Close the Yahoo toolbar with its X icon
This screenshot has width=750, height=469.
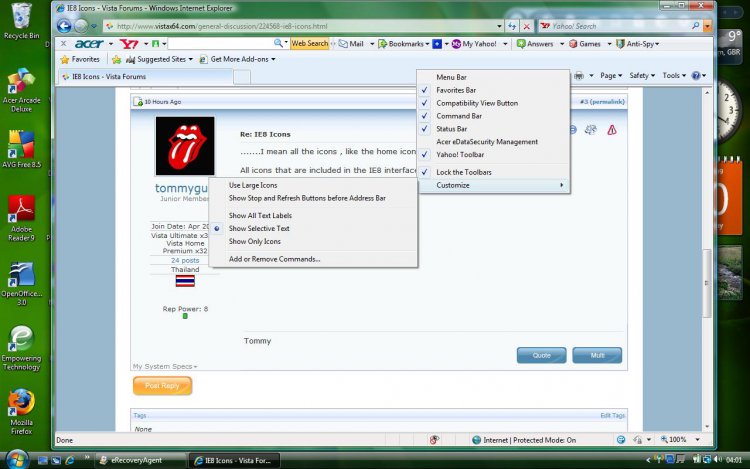[x=64, y=44]
